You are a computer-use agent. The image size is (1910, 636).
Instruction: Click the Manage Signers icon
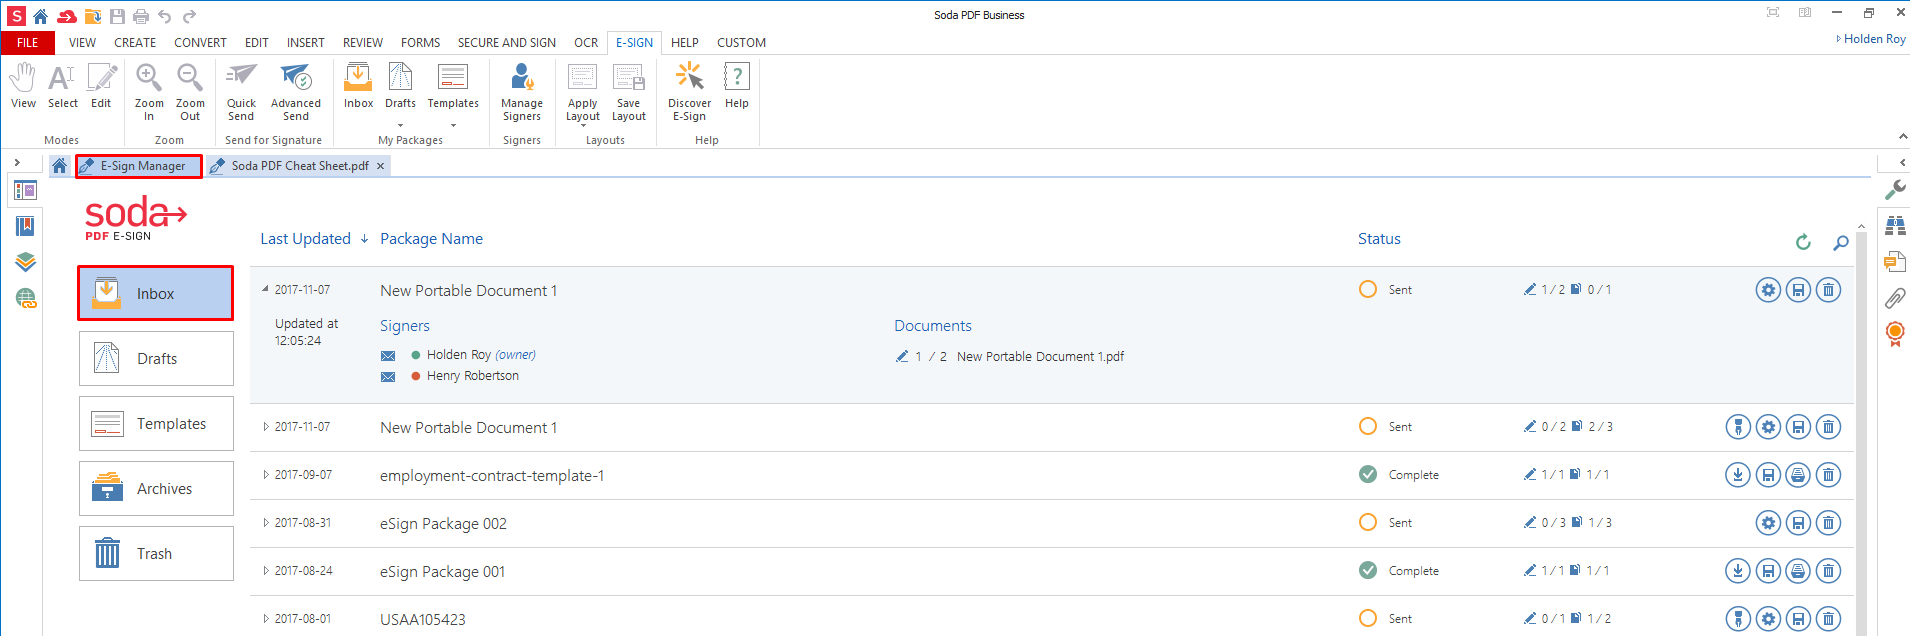(521, 92)
